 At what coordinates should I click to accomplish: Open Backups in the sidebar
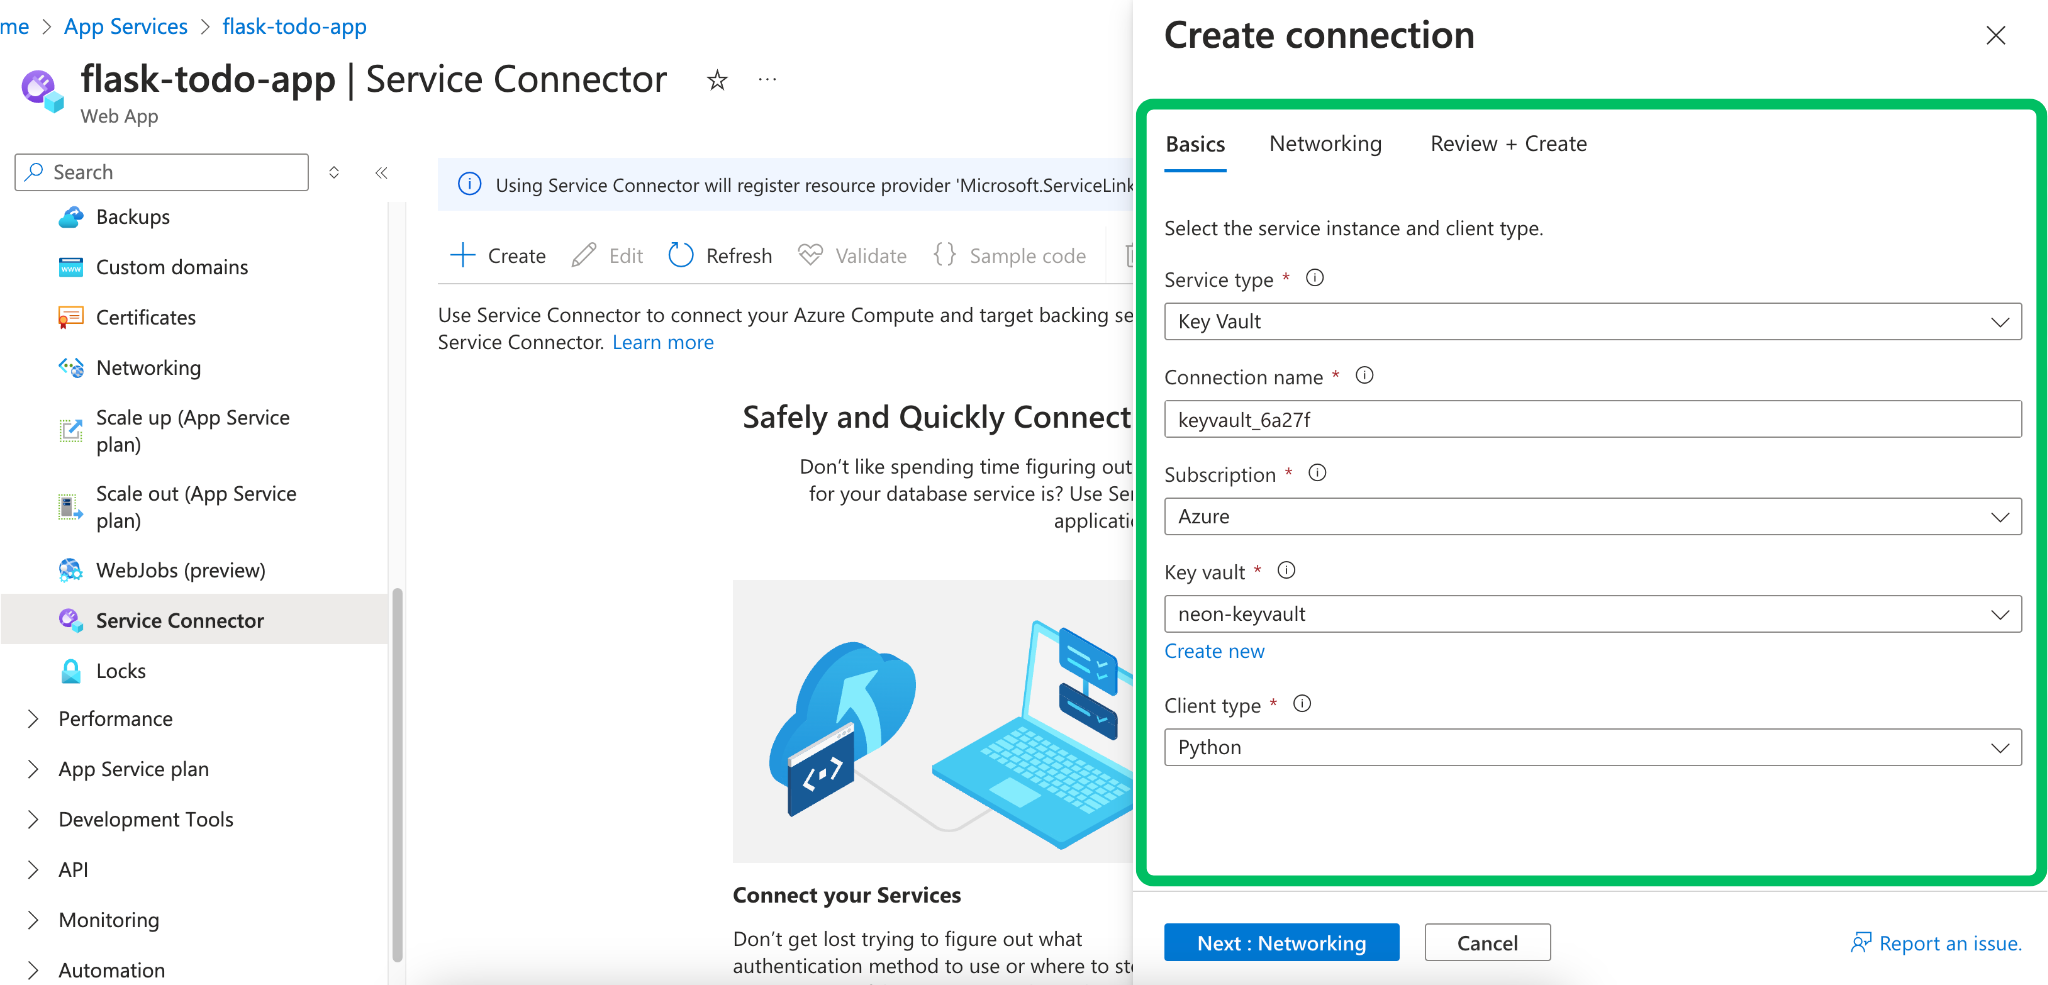[x=132, y=217]
